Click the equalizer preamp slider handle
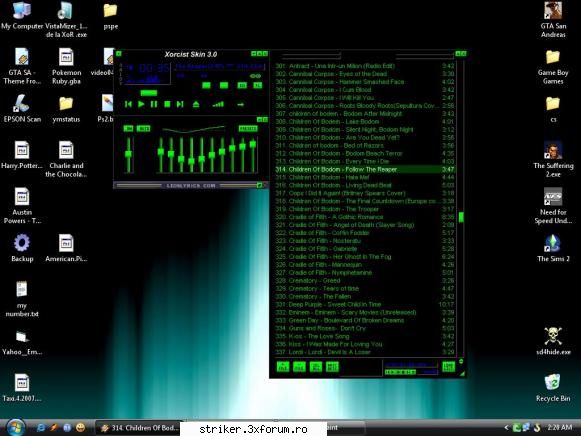This screenshot has height=436, width=581. pos(128,154)
